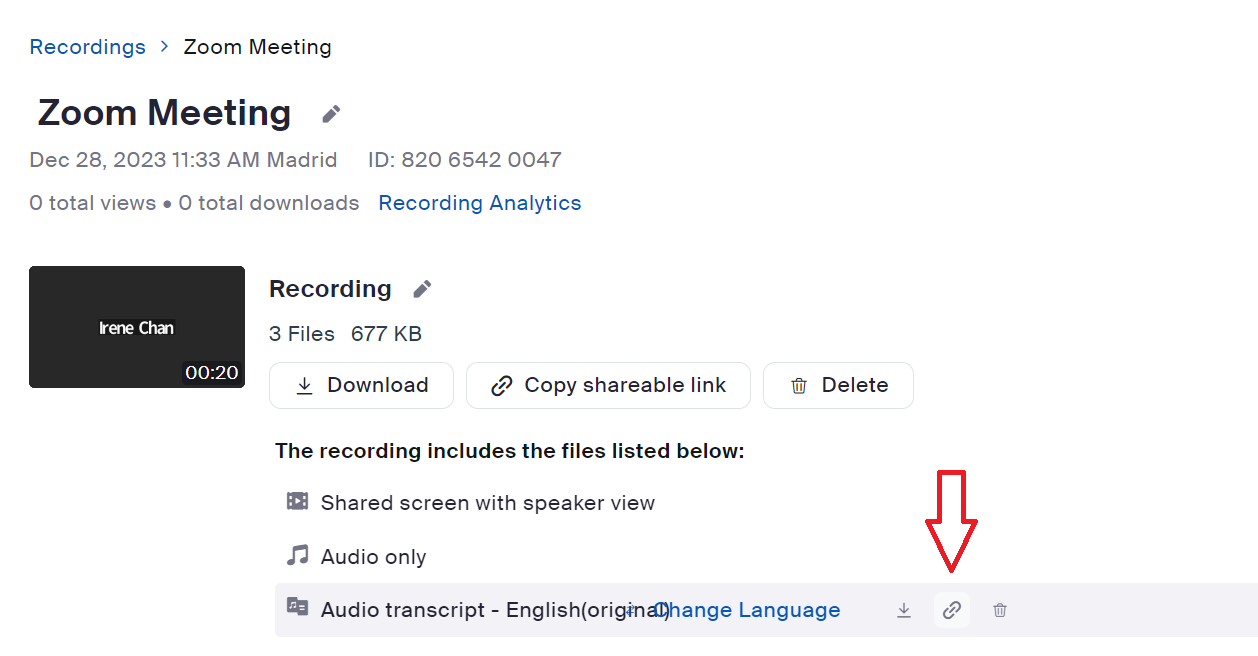Click the Zoom Meeting heading
This screenshot has height=656, width=1258.
[164, 113]
